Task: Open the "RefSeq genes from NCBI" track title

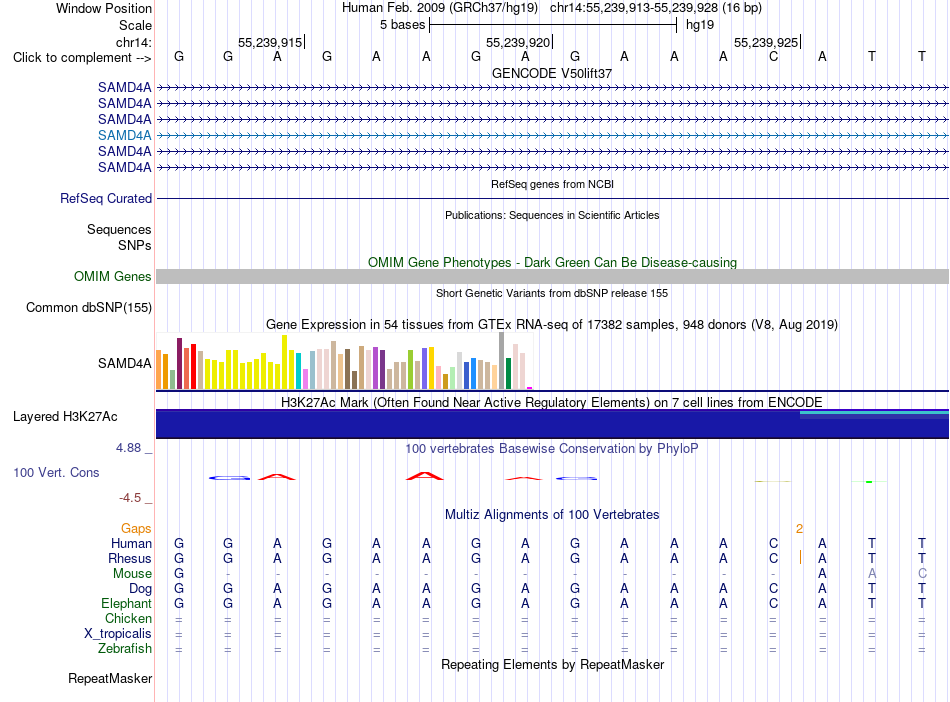Action: (x=552, y=184)
